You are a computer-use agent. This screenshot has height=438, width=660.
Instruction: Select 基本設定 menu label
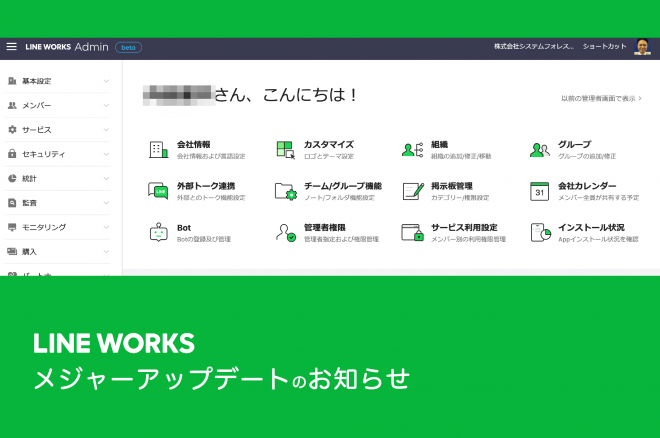pos(37,81)
